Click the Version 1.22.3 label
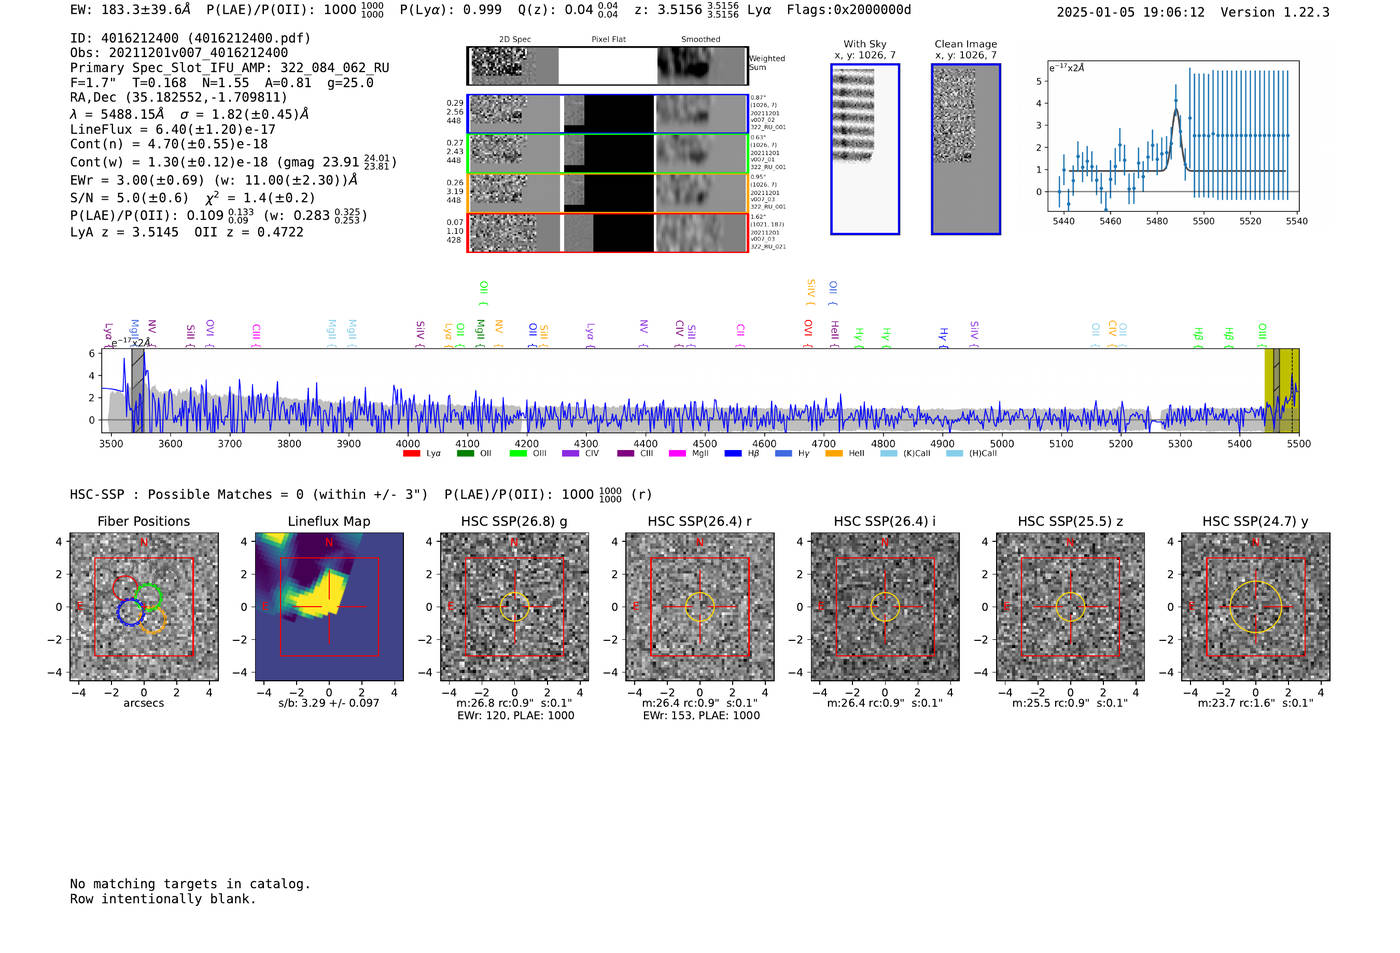Viewport: 1400px width, 953px height. tap(1275, 12)
